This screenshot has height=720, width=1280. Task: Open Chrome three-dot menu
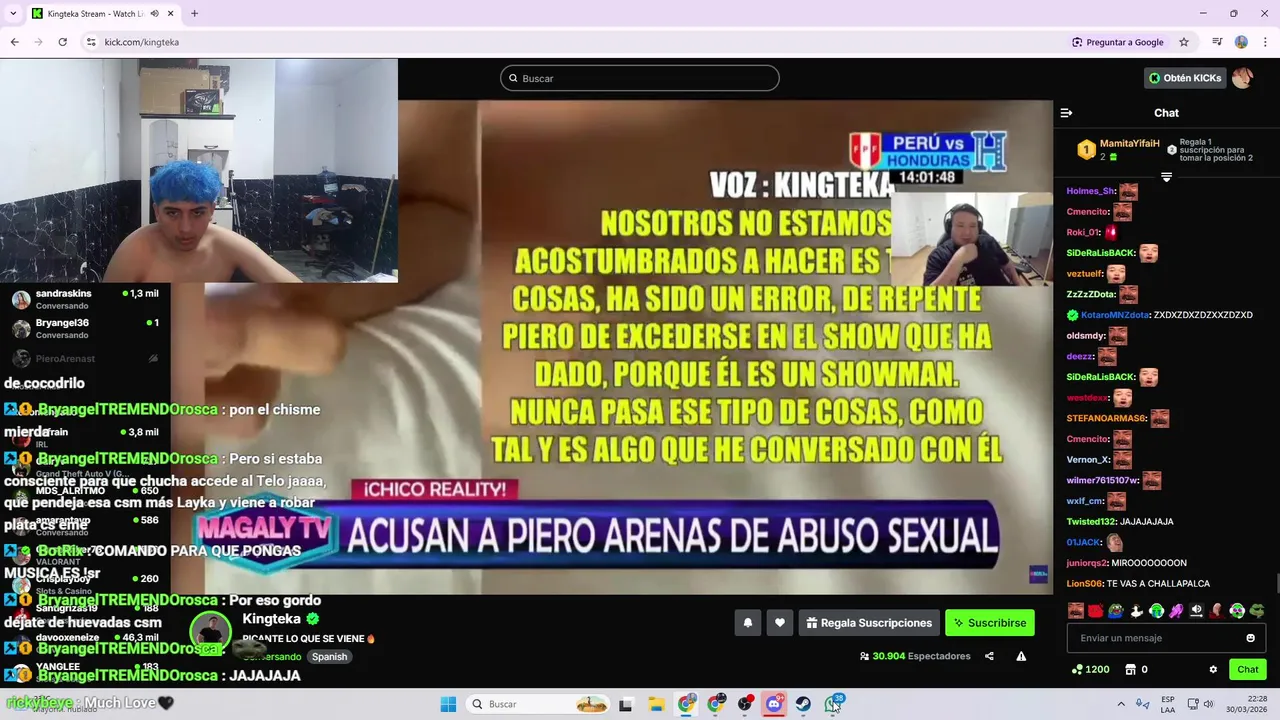(x=1264, y=42)
